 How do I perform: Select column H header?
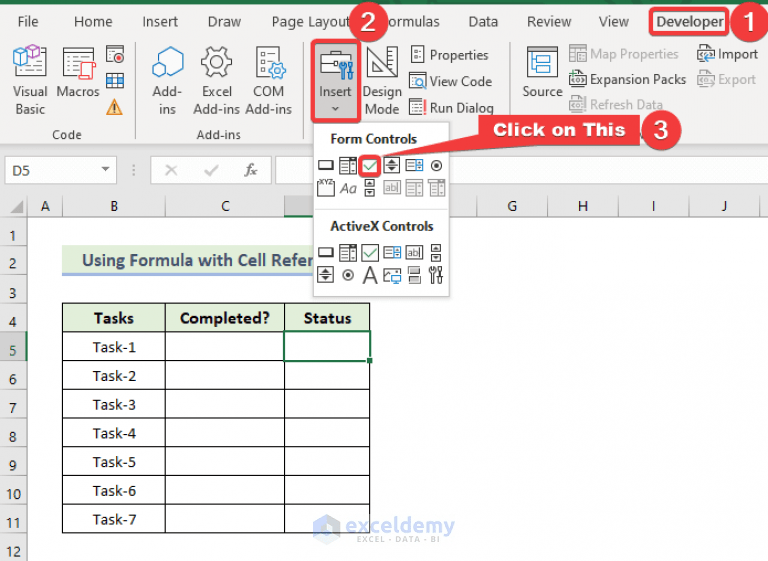pos(583,206)
